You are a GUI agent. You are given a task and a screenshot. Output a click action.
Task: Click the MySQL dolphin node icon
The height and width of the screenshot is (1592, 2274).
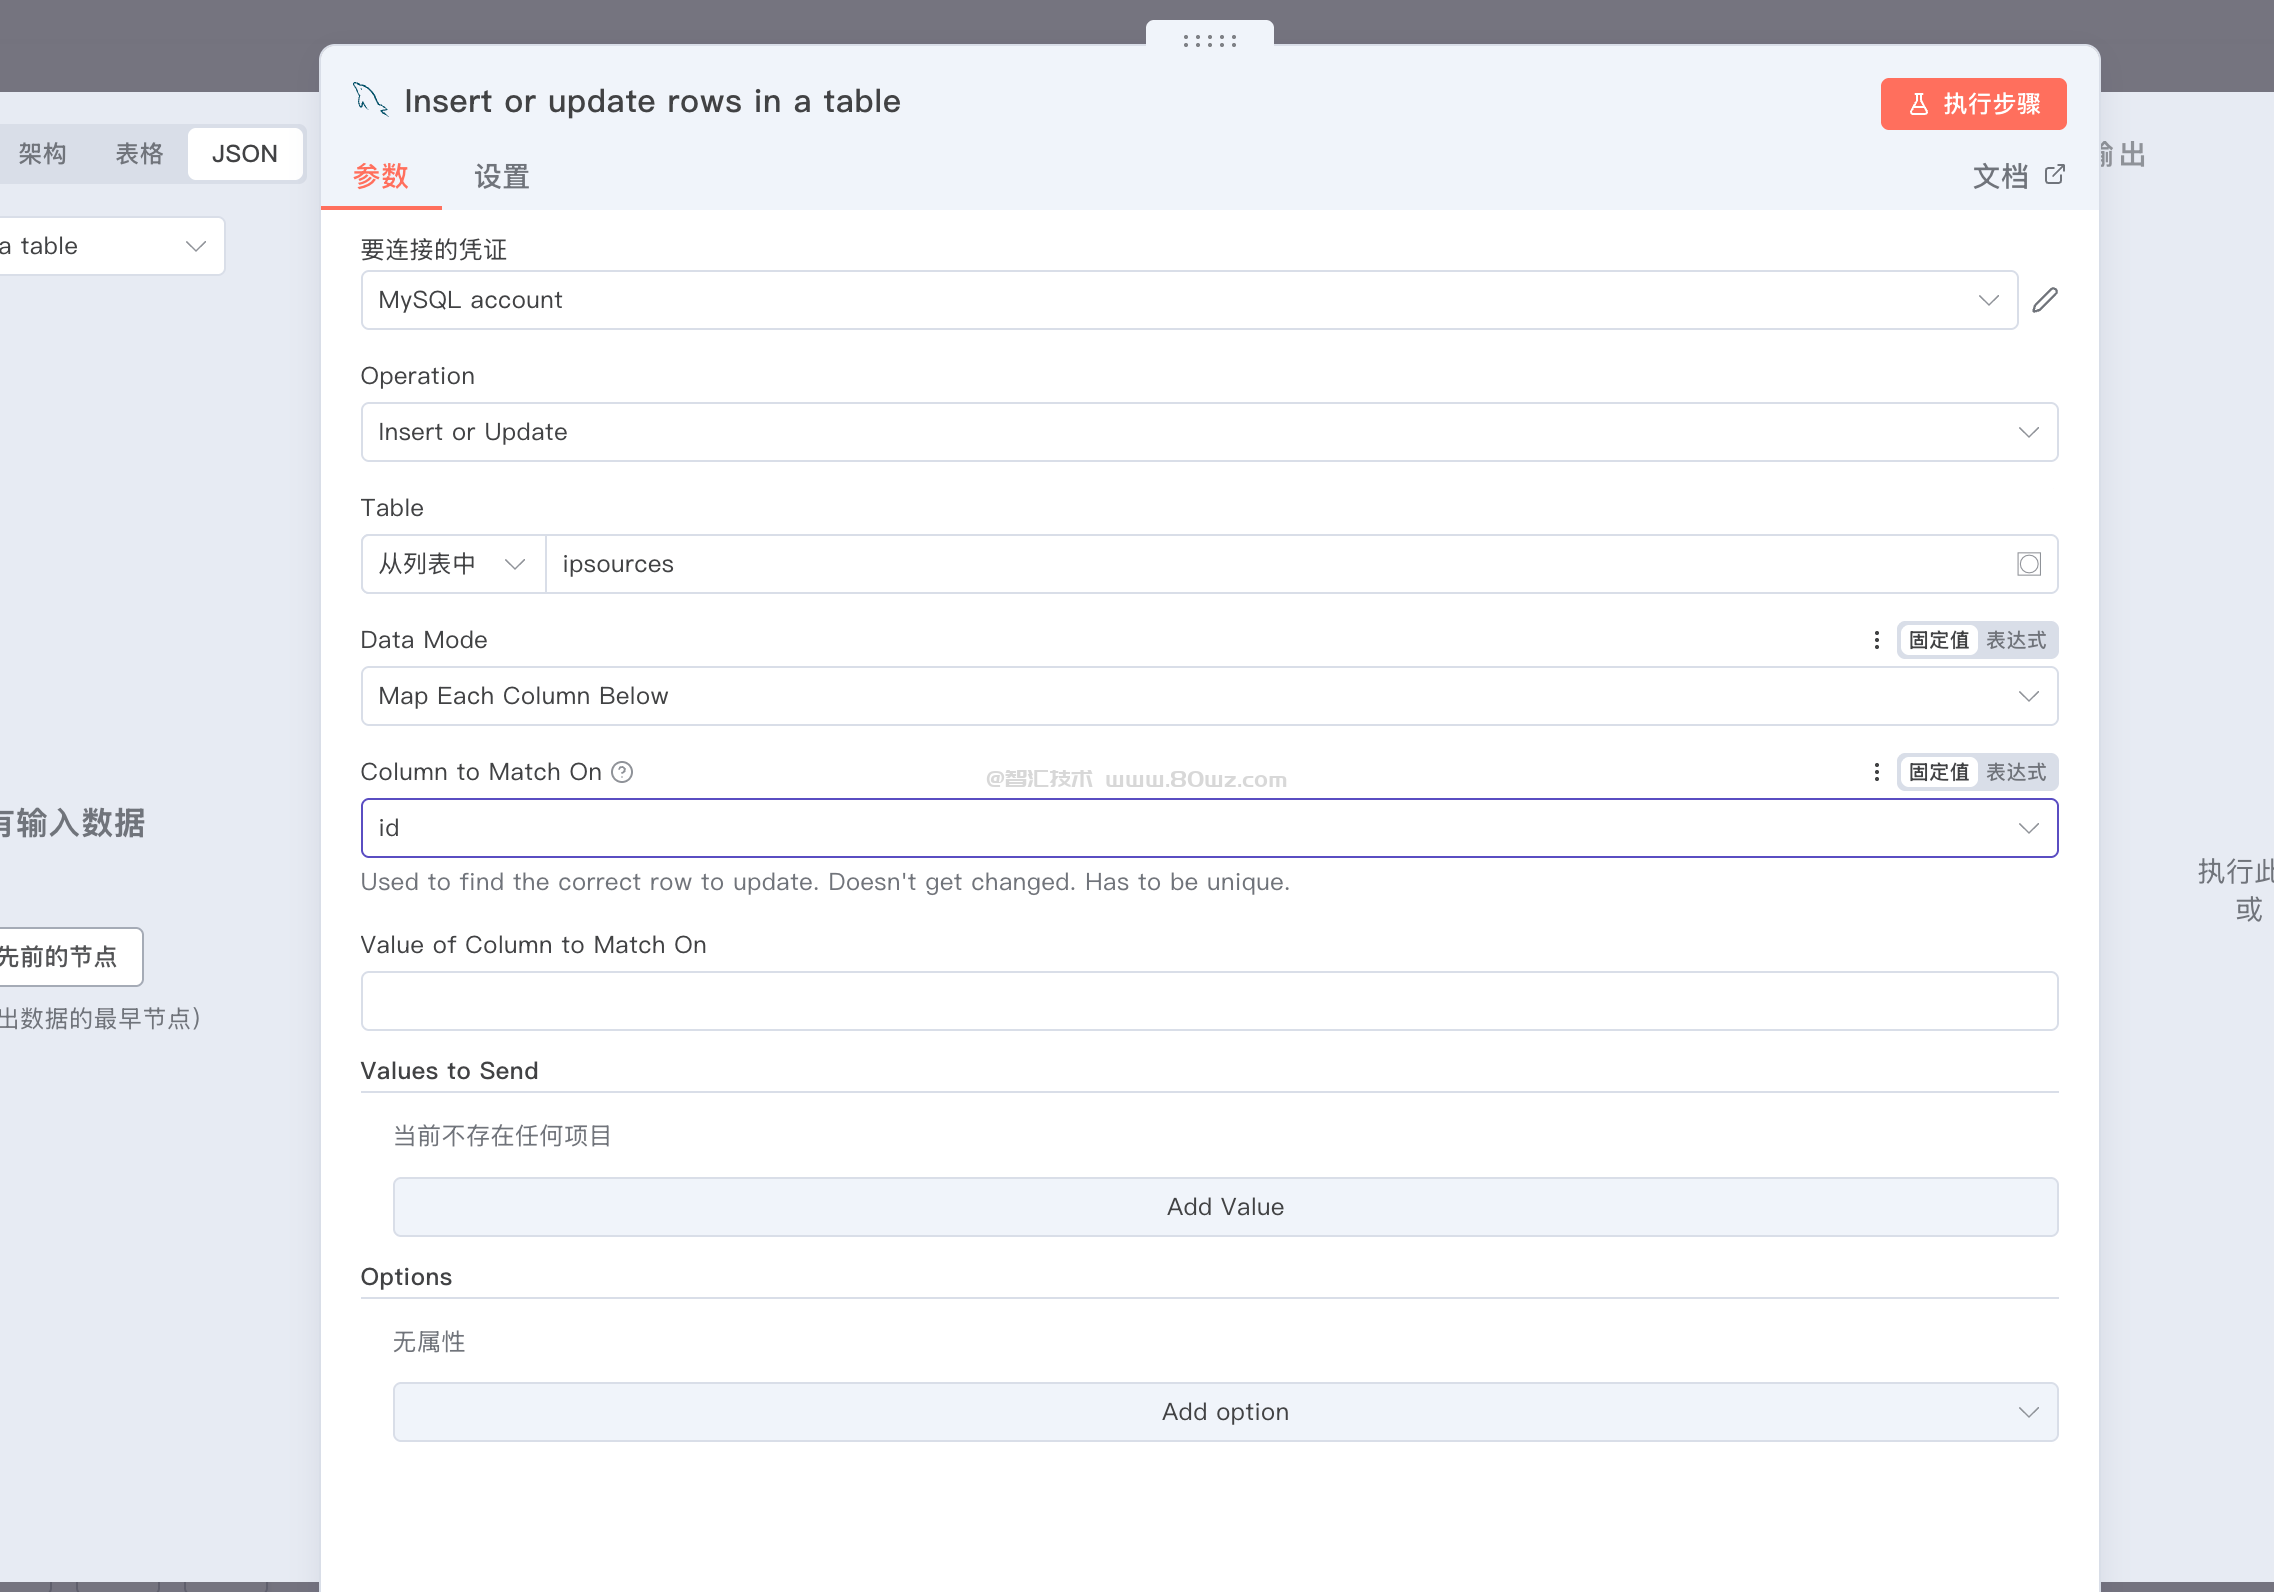coord(369,100)
